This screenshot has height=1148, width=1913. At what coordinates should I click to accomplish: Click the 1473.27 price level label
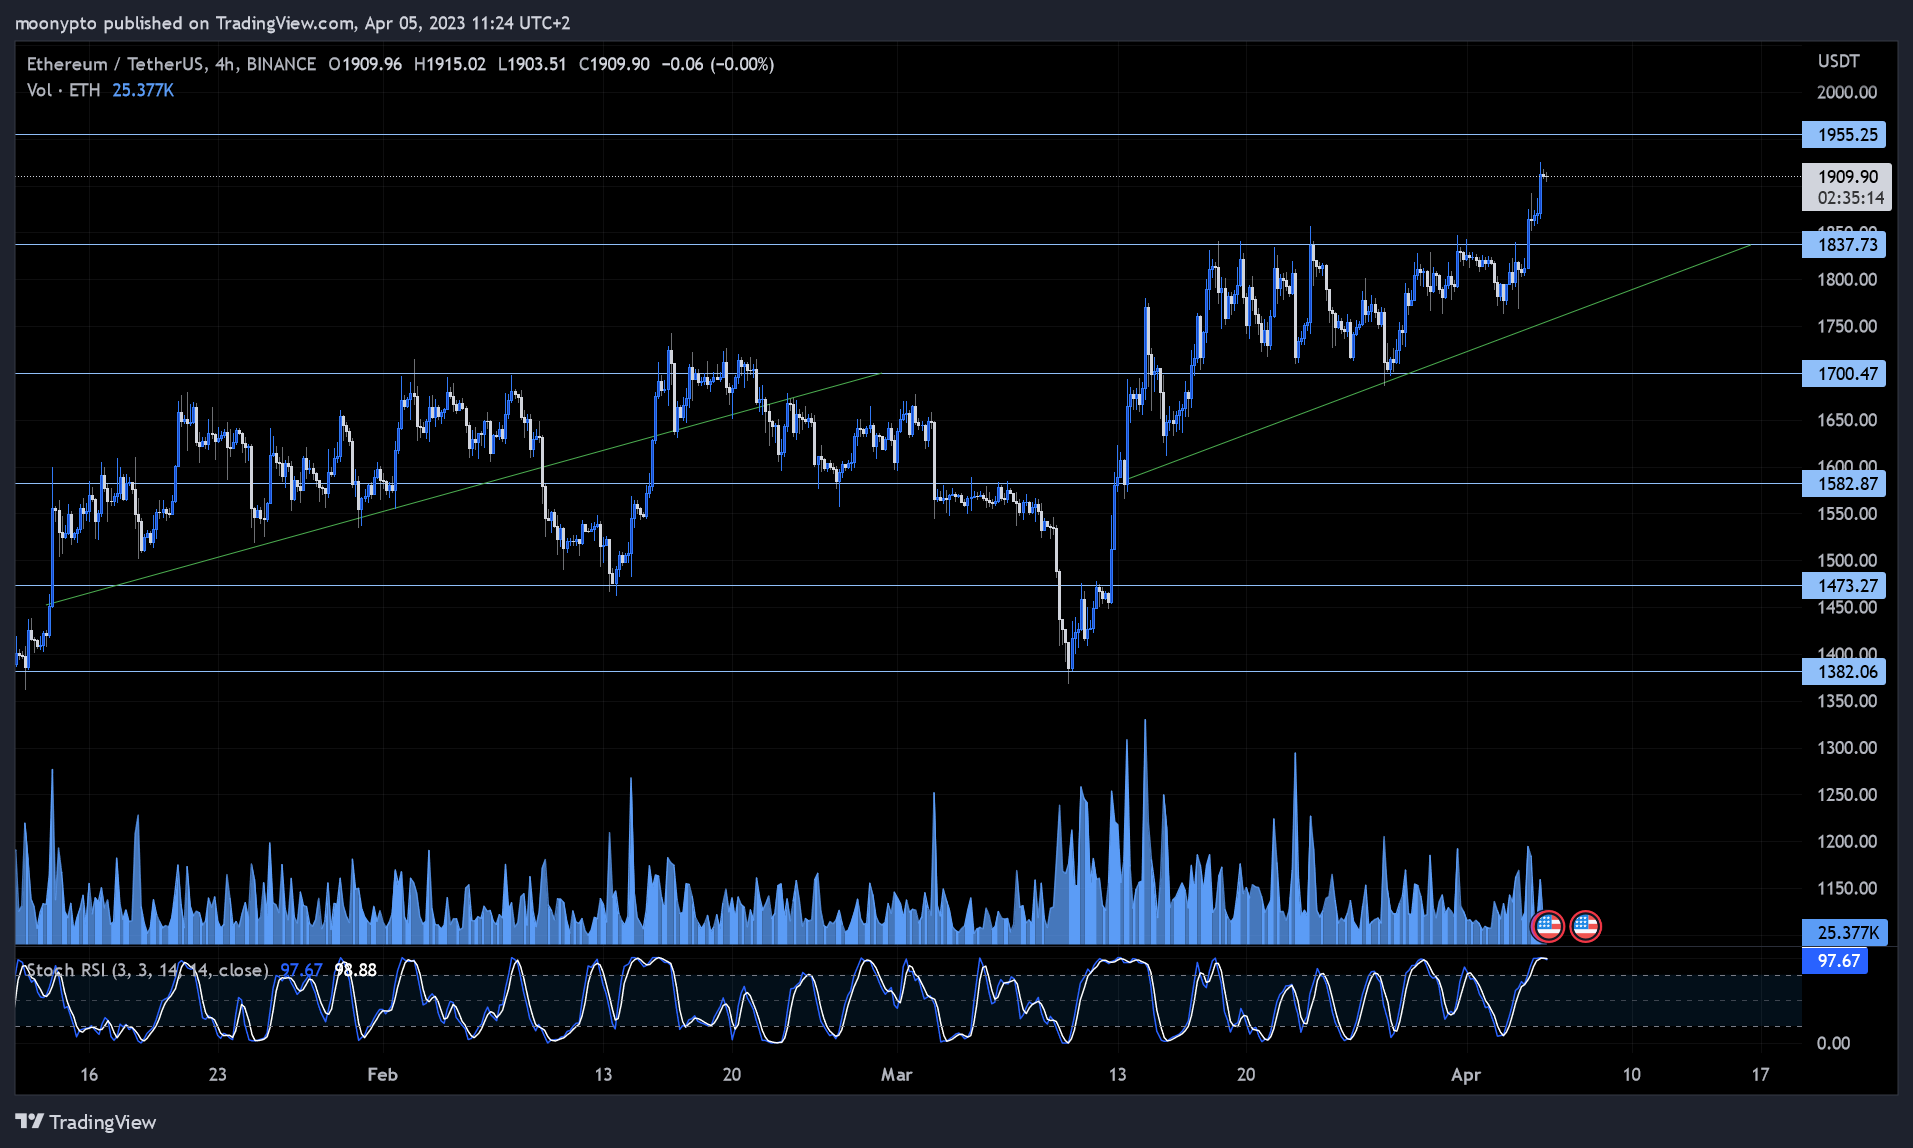(x=1844, y=585)
